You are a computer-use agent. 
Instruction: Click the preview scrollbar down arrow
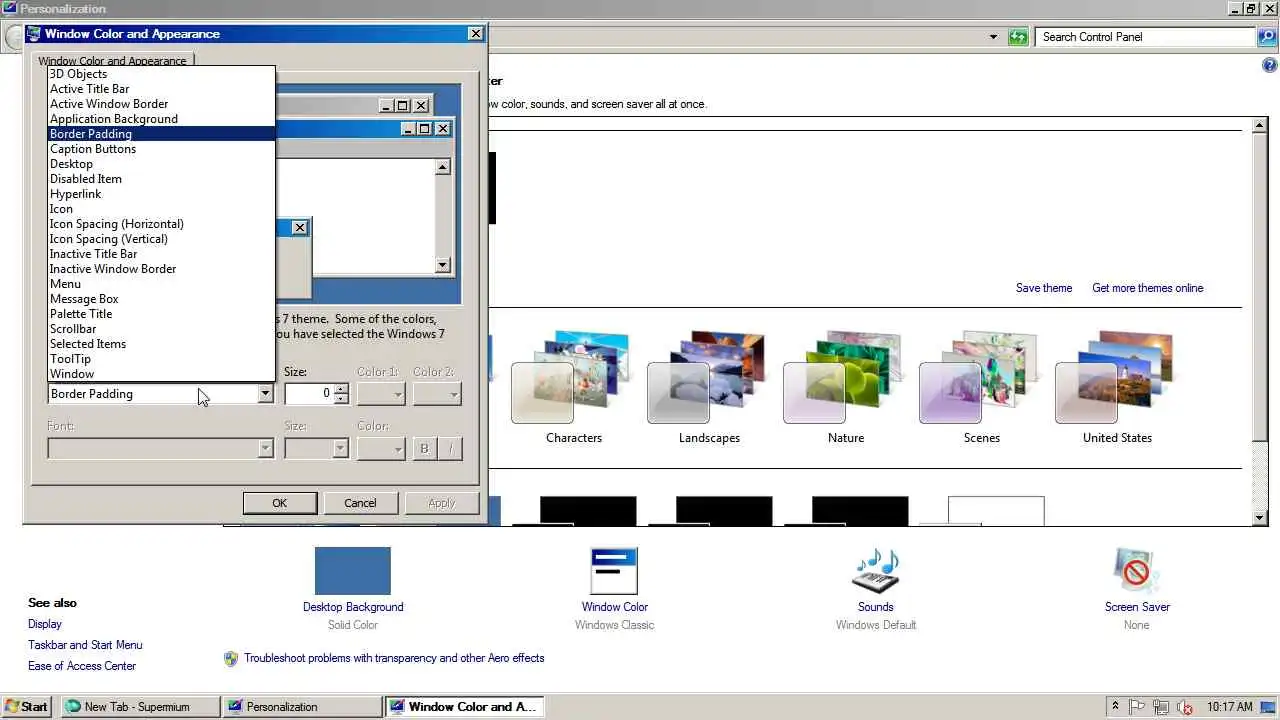point(443,265)
